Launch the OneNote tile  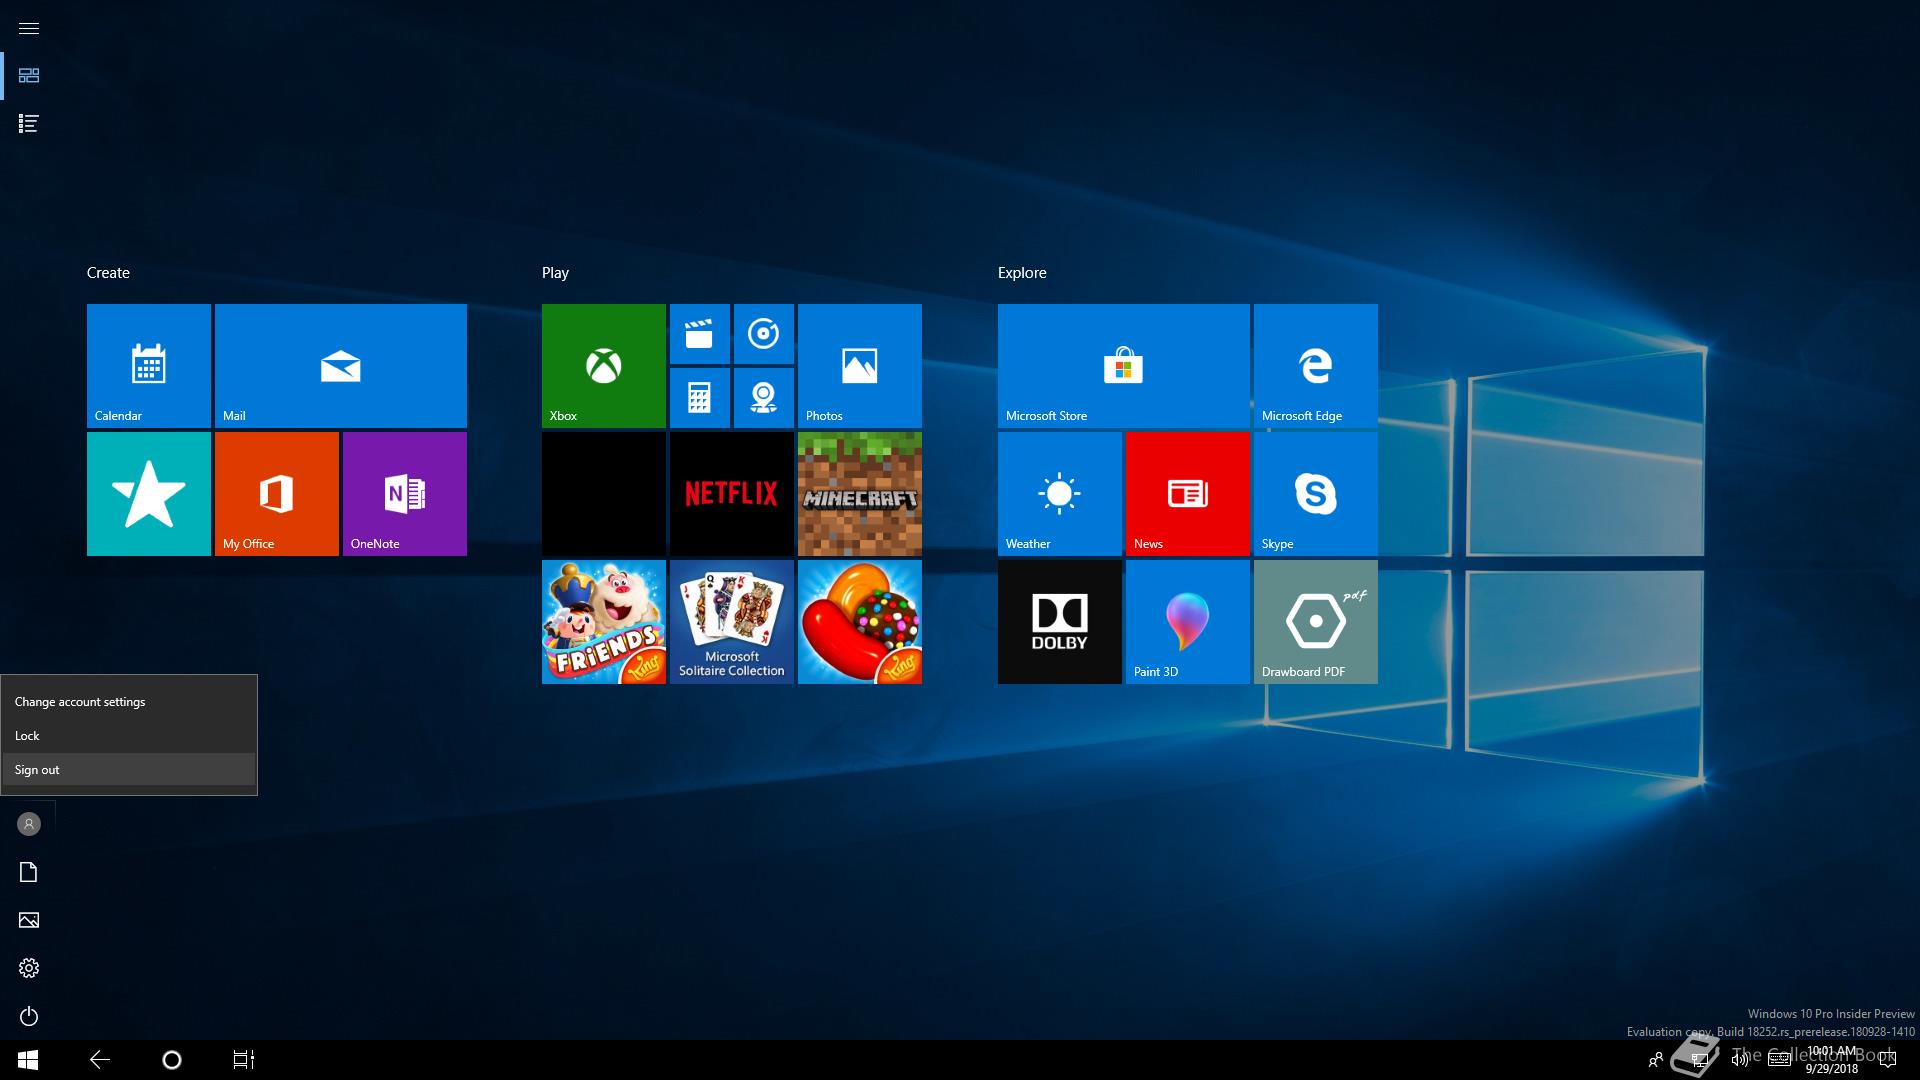point(404,494)
